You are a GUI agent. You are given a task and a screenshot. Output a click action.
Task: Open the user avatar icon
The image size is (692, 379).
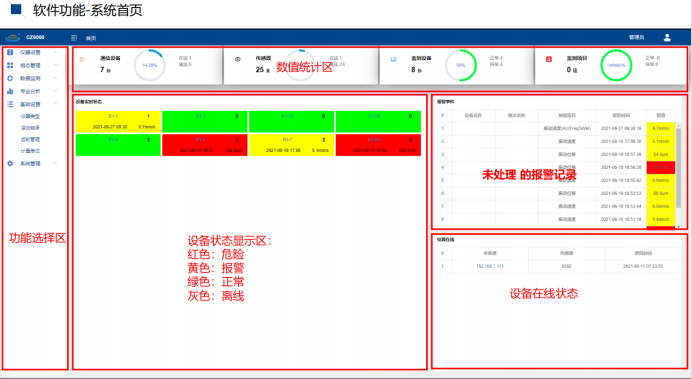pos(667,38)
